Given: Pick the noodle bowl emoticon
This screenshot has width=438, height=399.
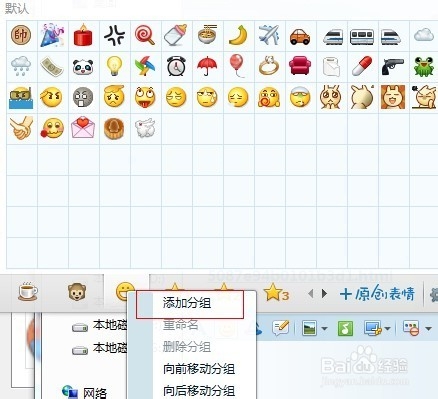Looking at the screenshot, I should pos(207,35).
